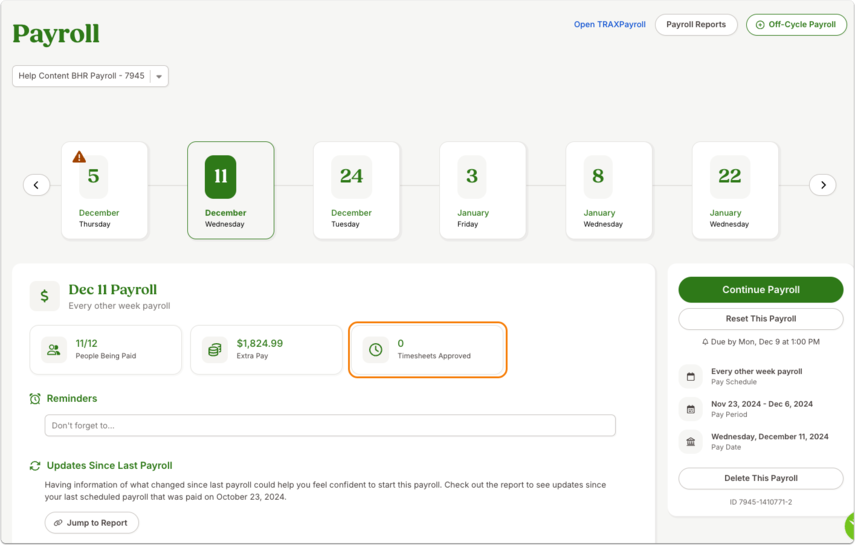Select the January 8 Wednesday payroll card

pyautogui.click(x=609, y=190)
